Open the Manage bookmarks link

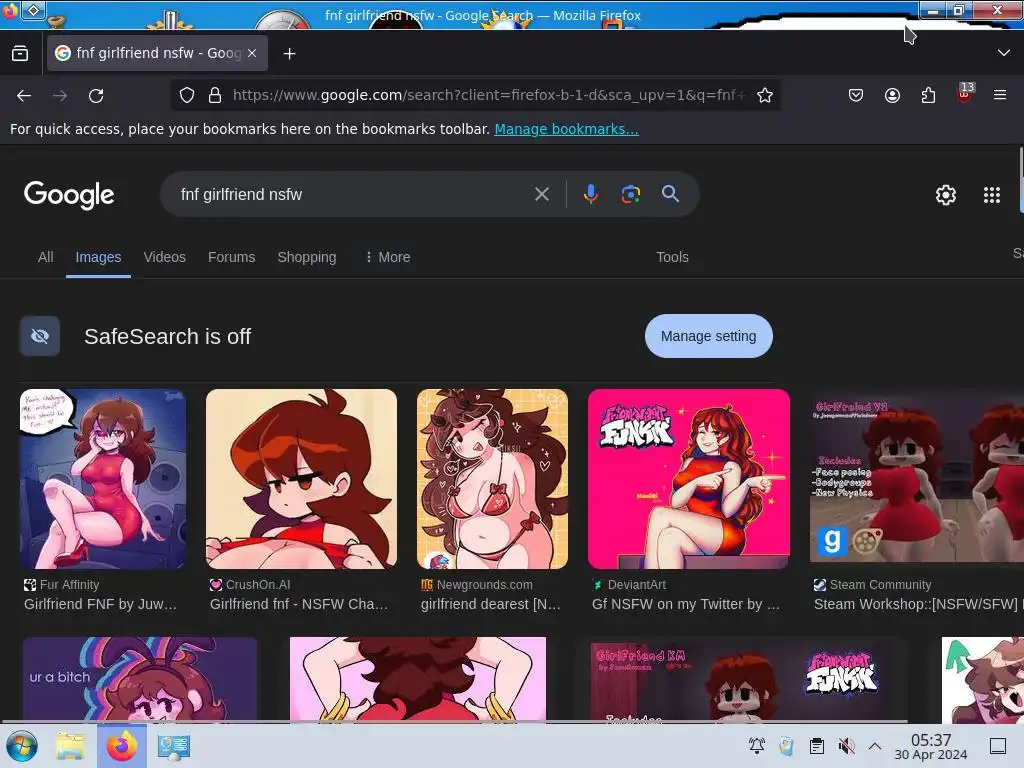pos(566,129)
